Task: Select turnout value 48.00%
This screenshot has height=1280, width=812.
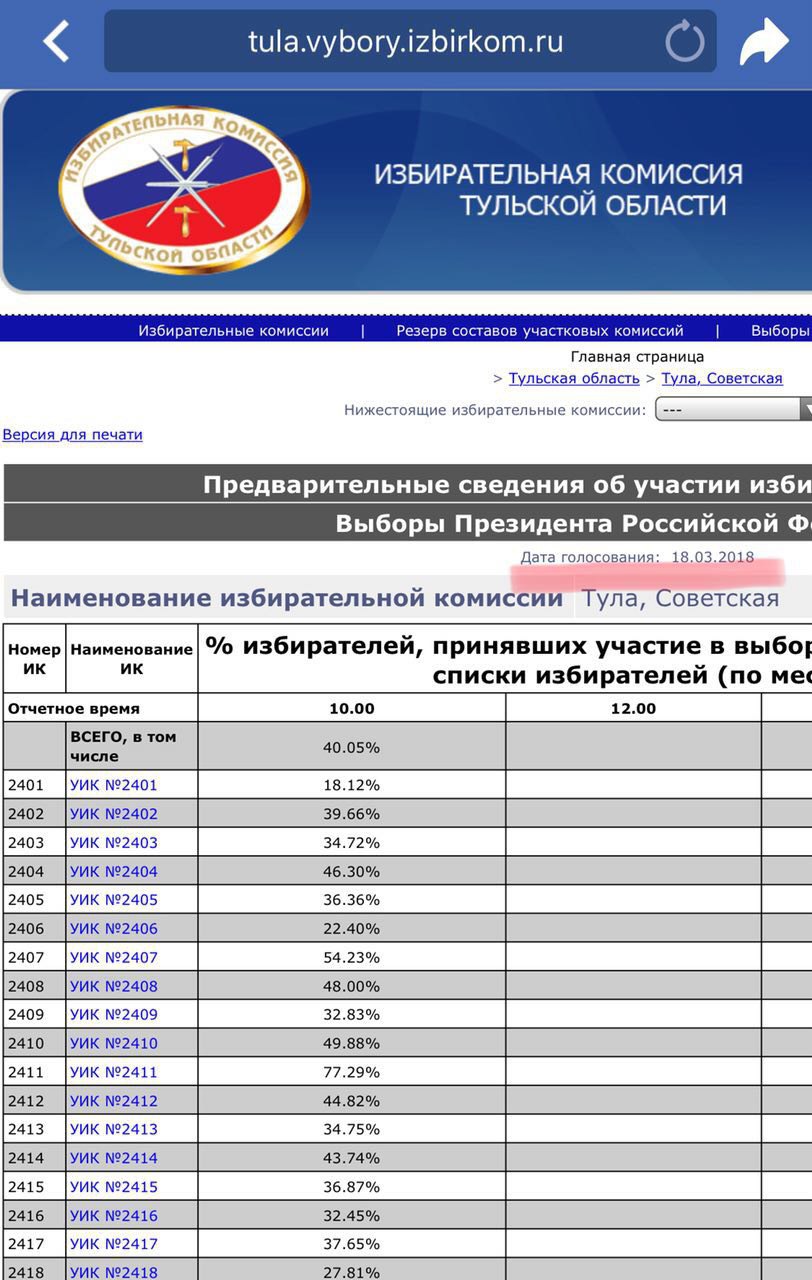Action: click(351, 986)
